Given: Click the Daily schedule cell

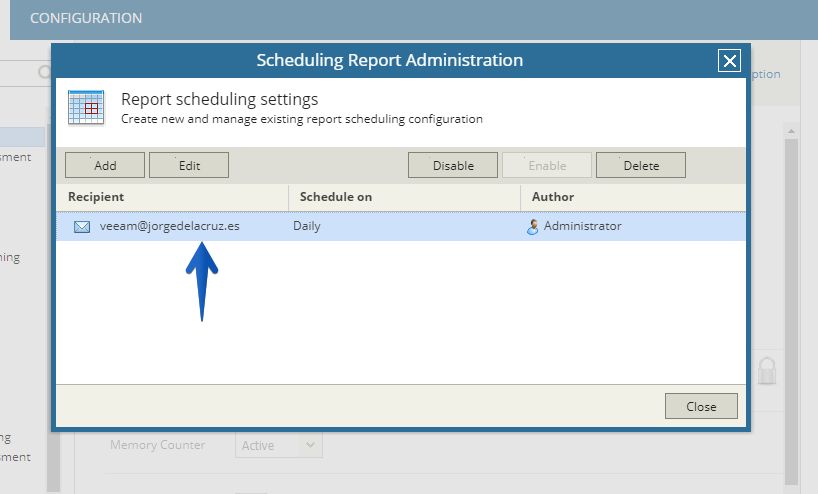Looking at the screenshot, I should (307, 226).
